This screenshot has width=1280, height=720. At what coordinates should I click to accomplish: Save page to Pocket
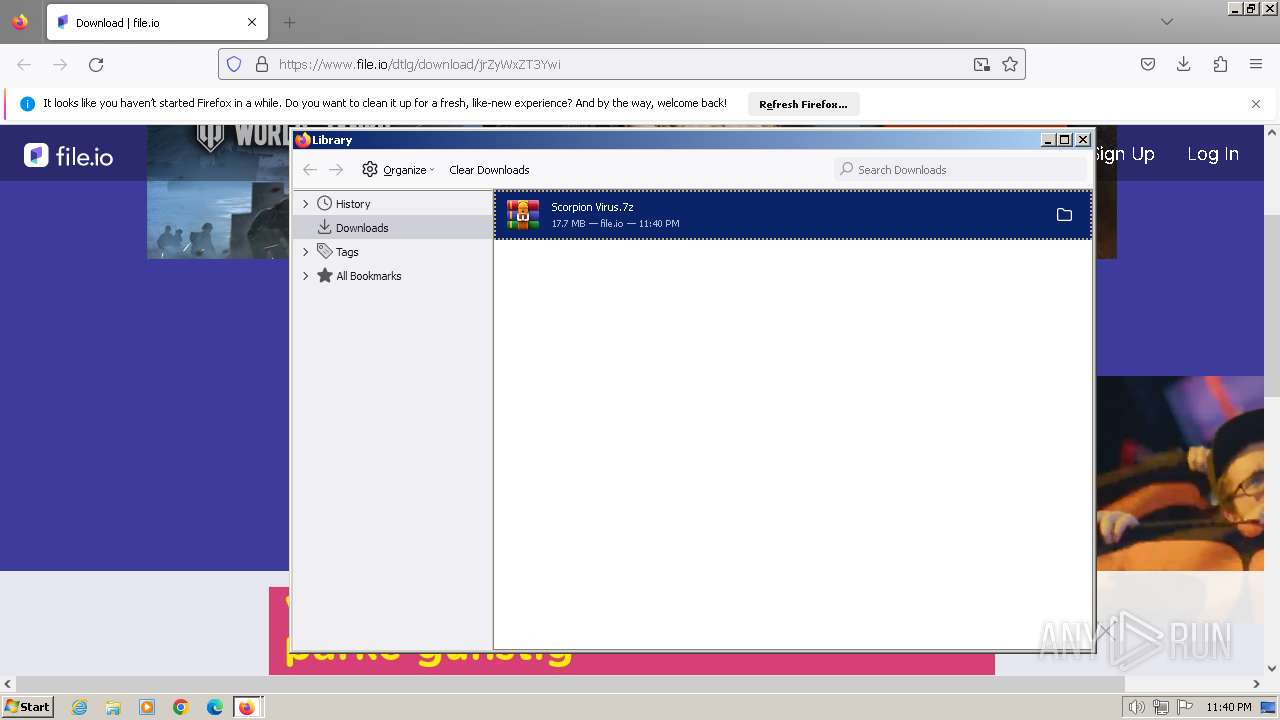point(1148,64)
